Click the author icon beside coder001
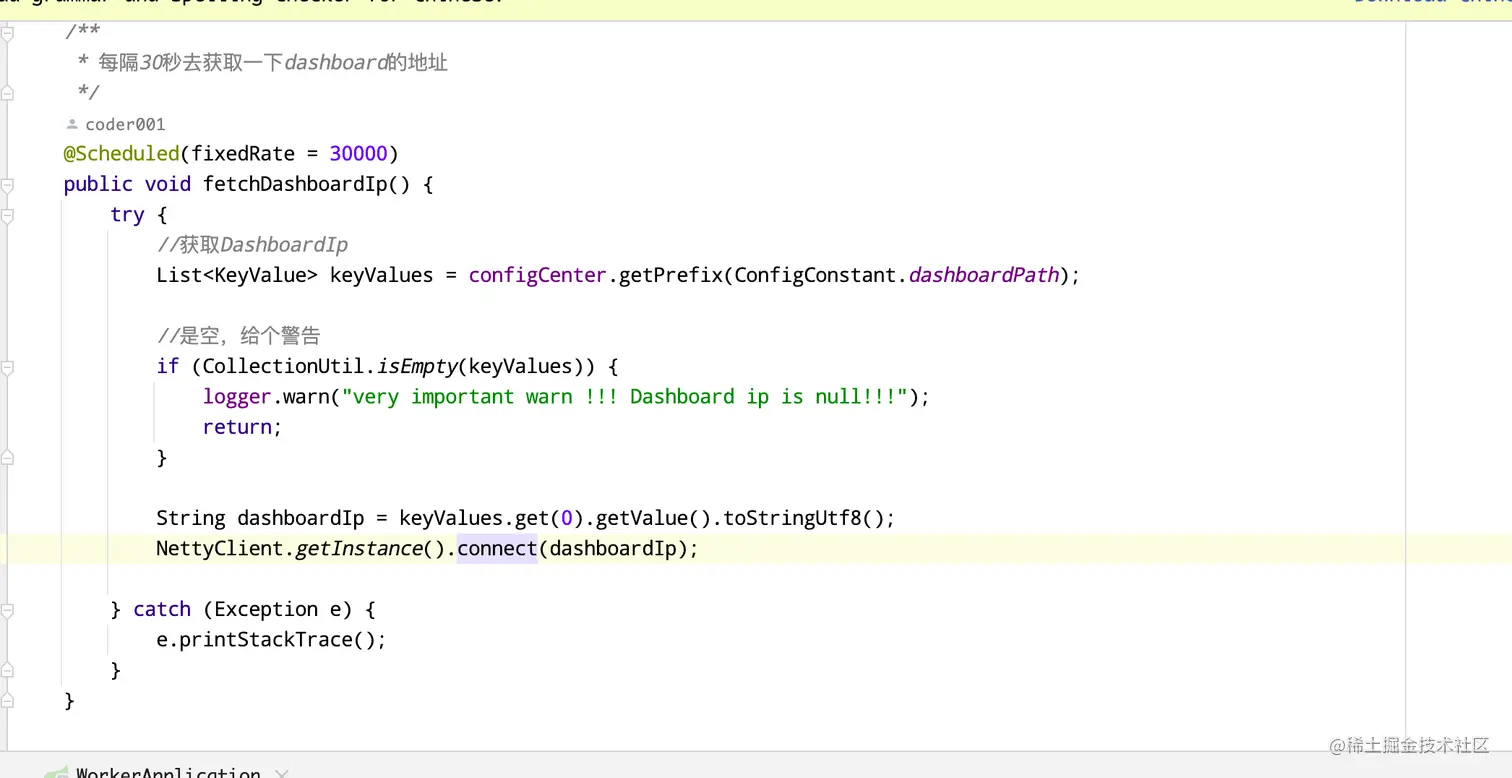 point(72,125)
